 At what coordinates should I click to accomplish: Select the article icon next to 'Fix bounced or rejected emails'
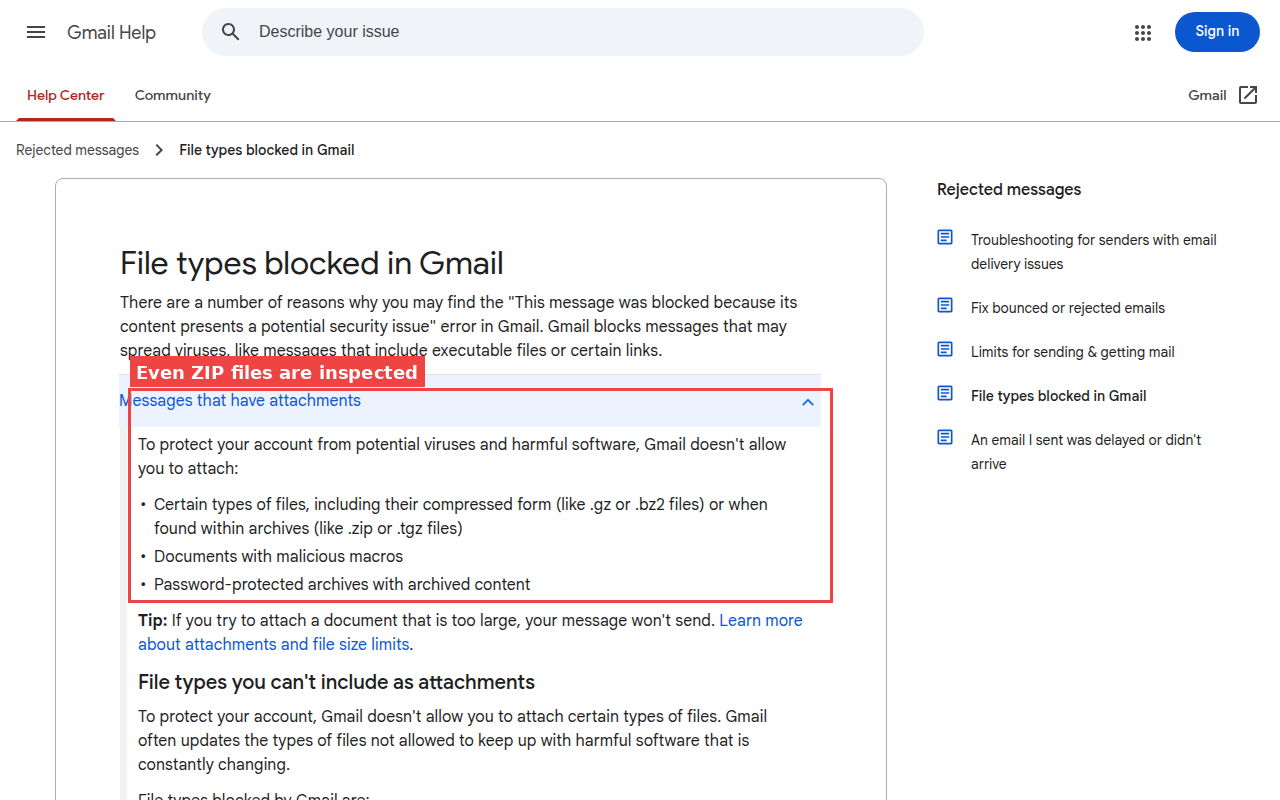pos(945,305)
